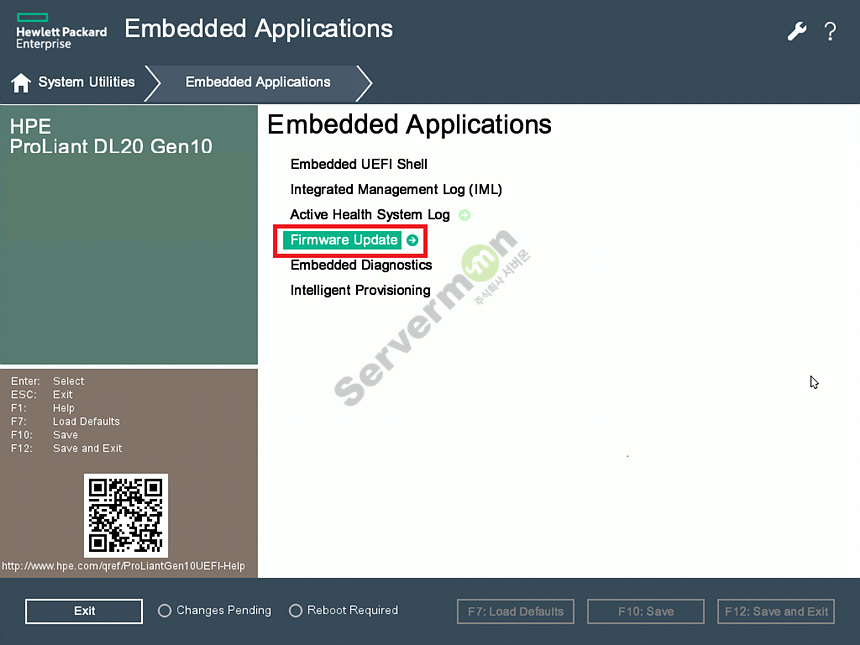Go to the home icon in breadcrumb
Image resolution: width=860 pixels, height=645 pixels.
pos(21,83)
